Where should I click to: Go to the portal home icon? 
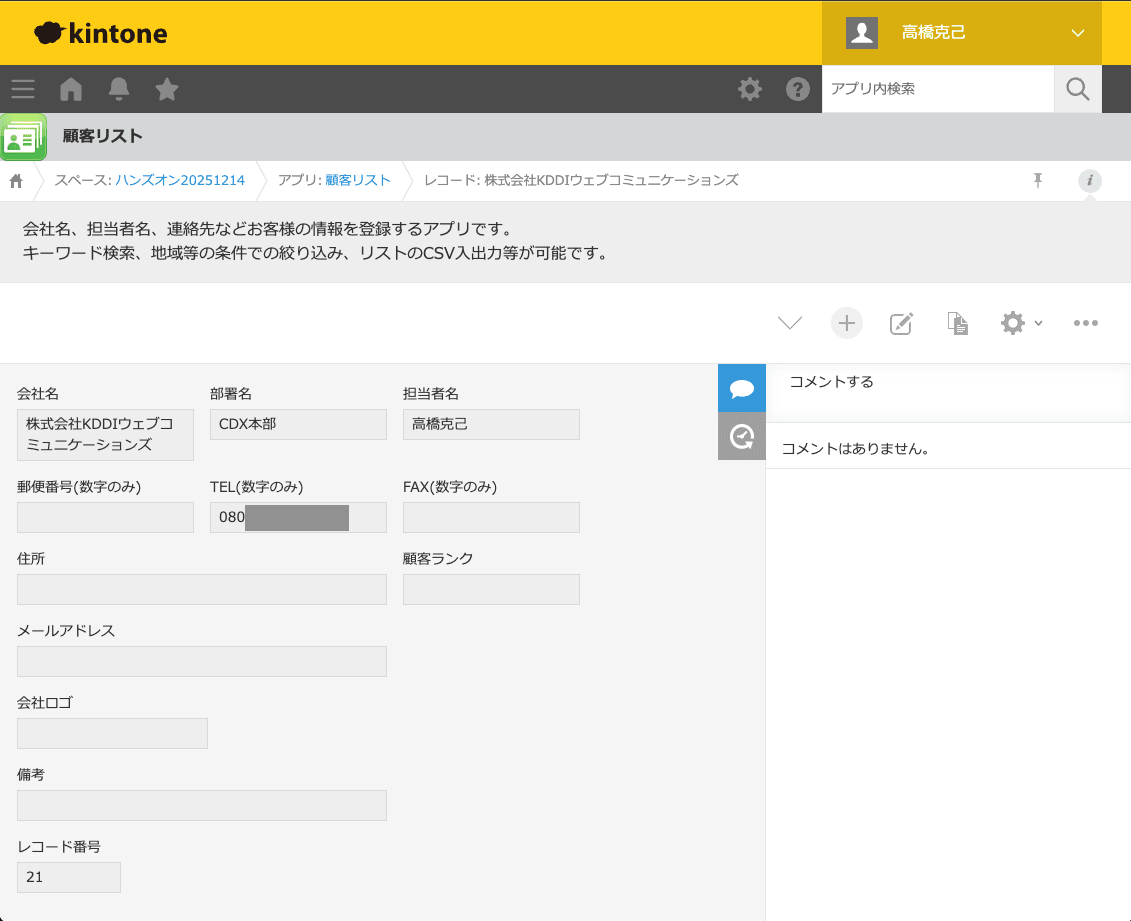70,89
